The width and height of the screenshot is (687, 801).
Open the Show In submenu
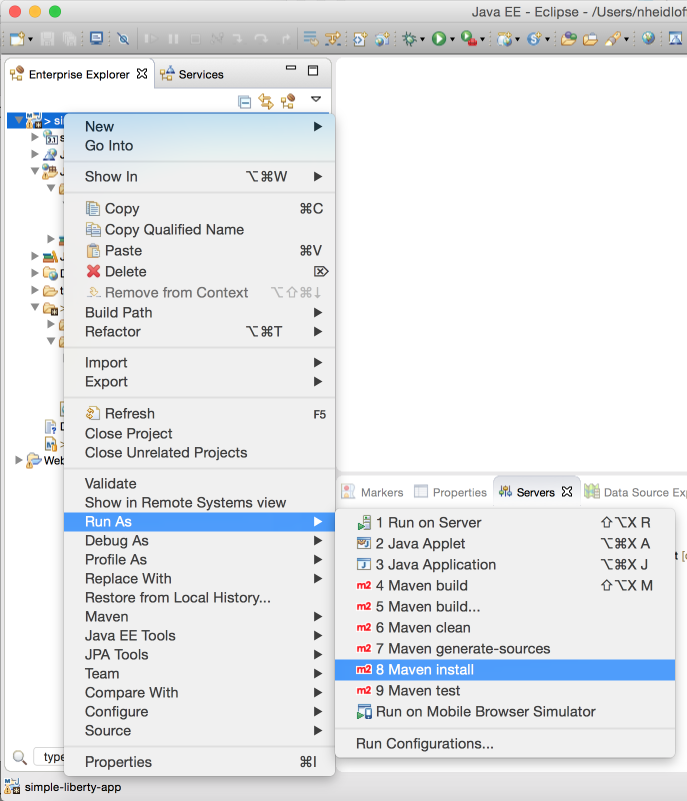tap(200, 177)
